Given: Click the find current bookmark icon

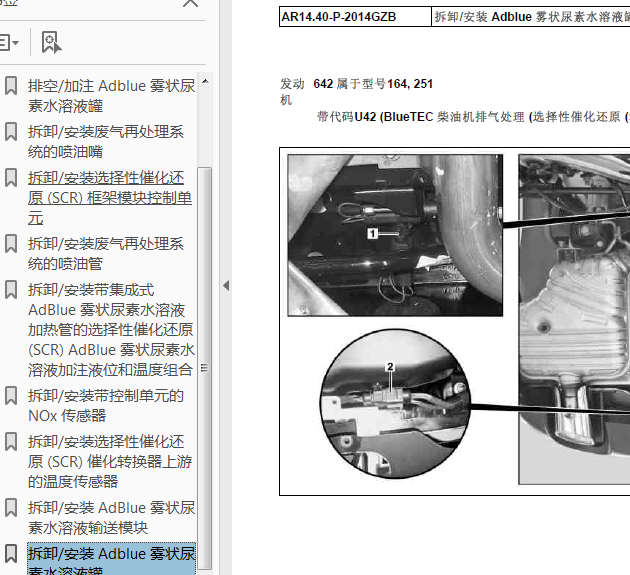Looking at the screenshot, I should (51, 42).
